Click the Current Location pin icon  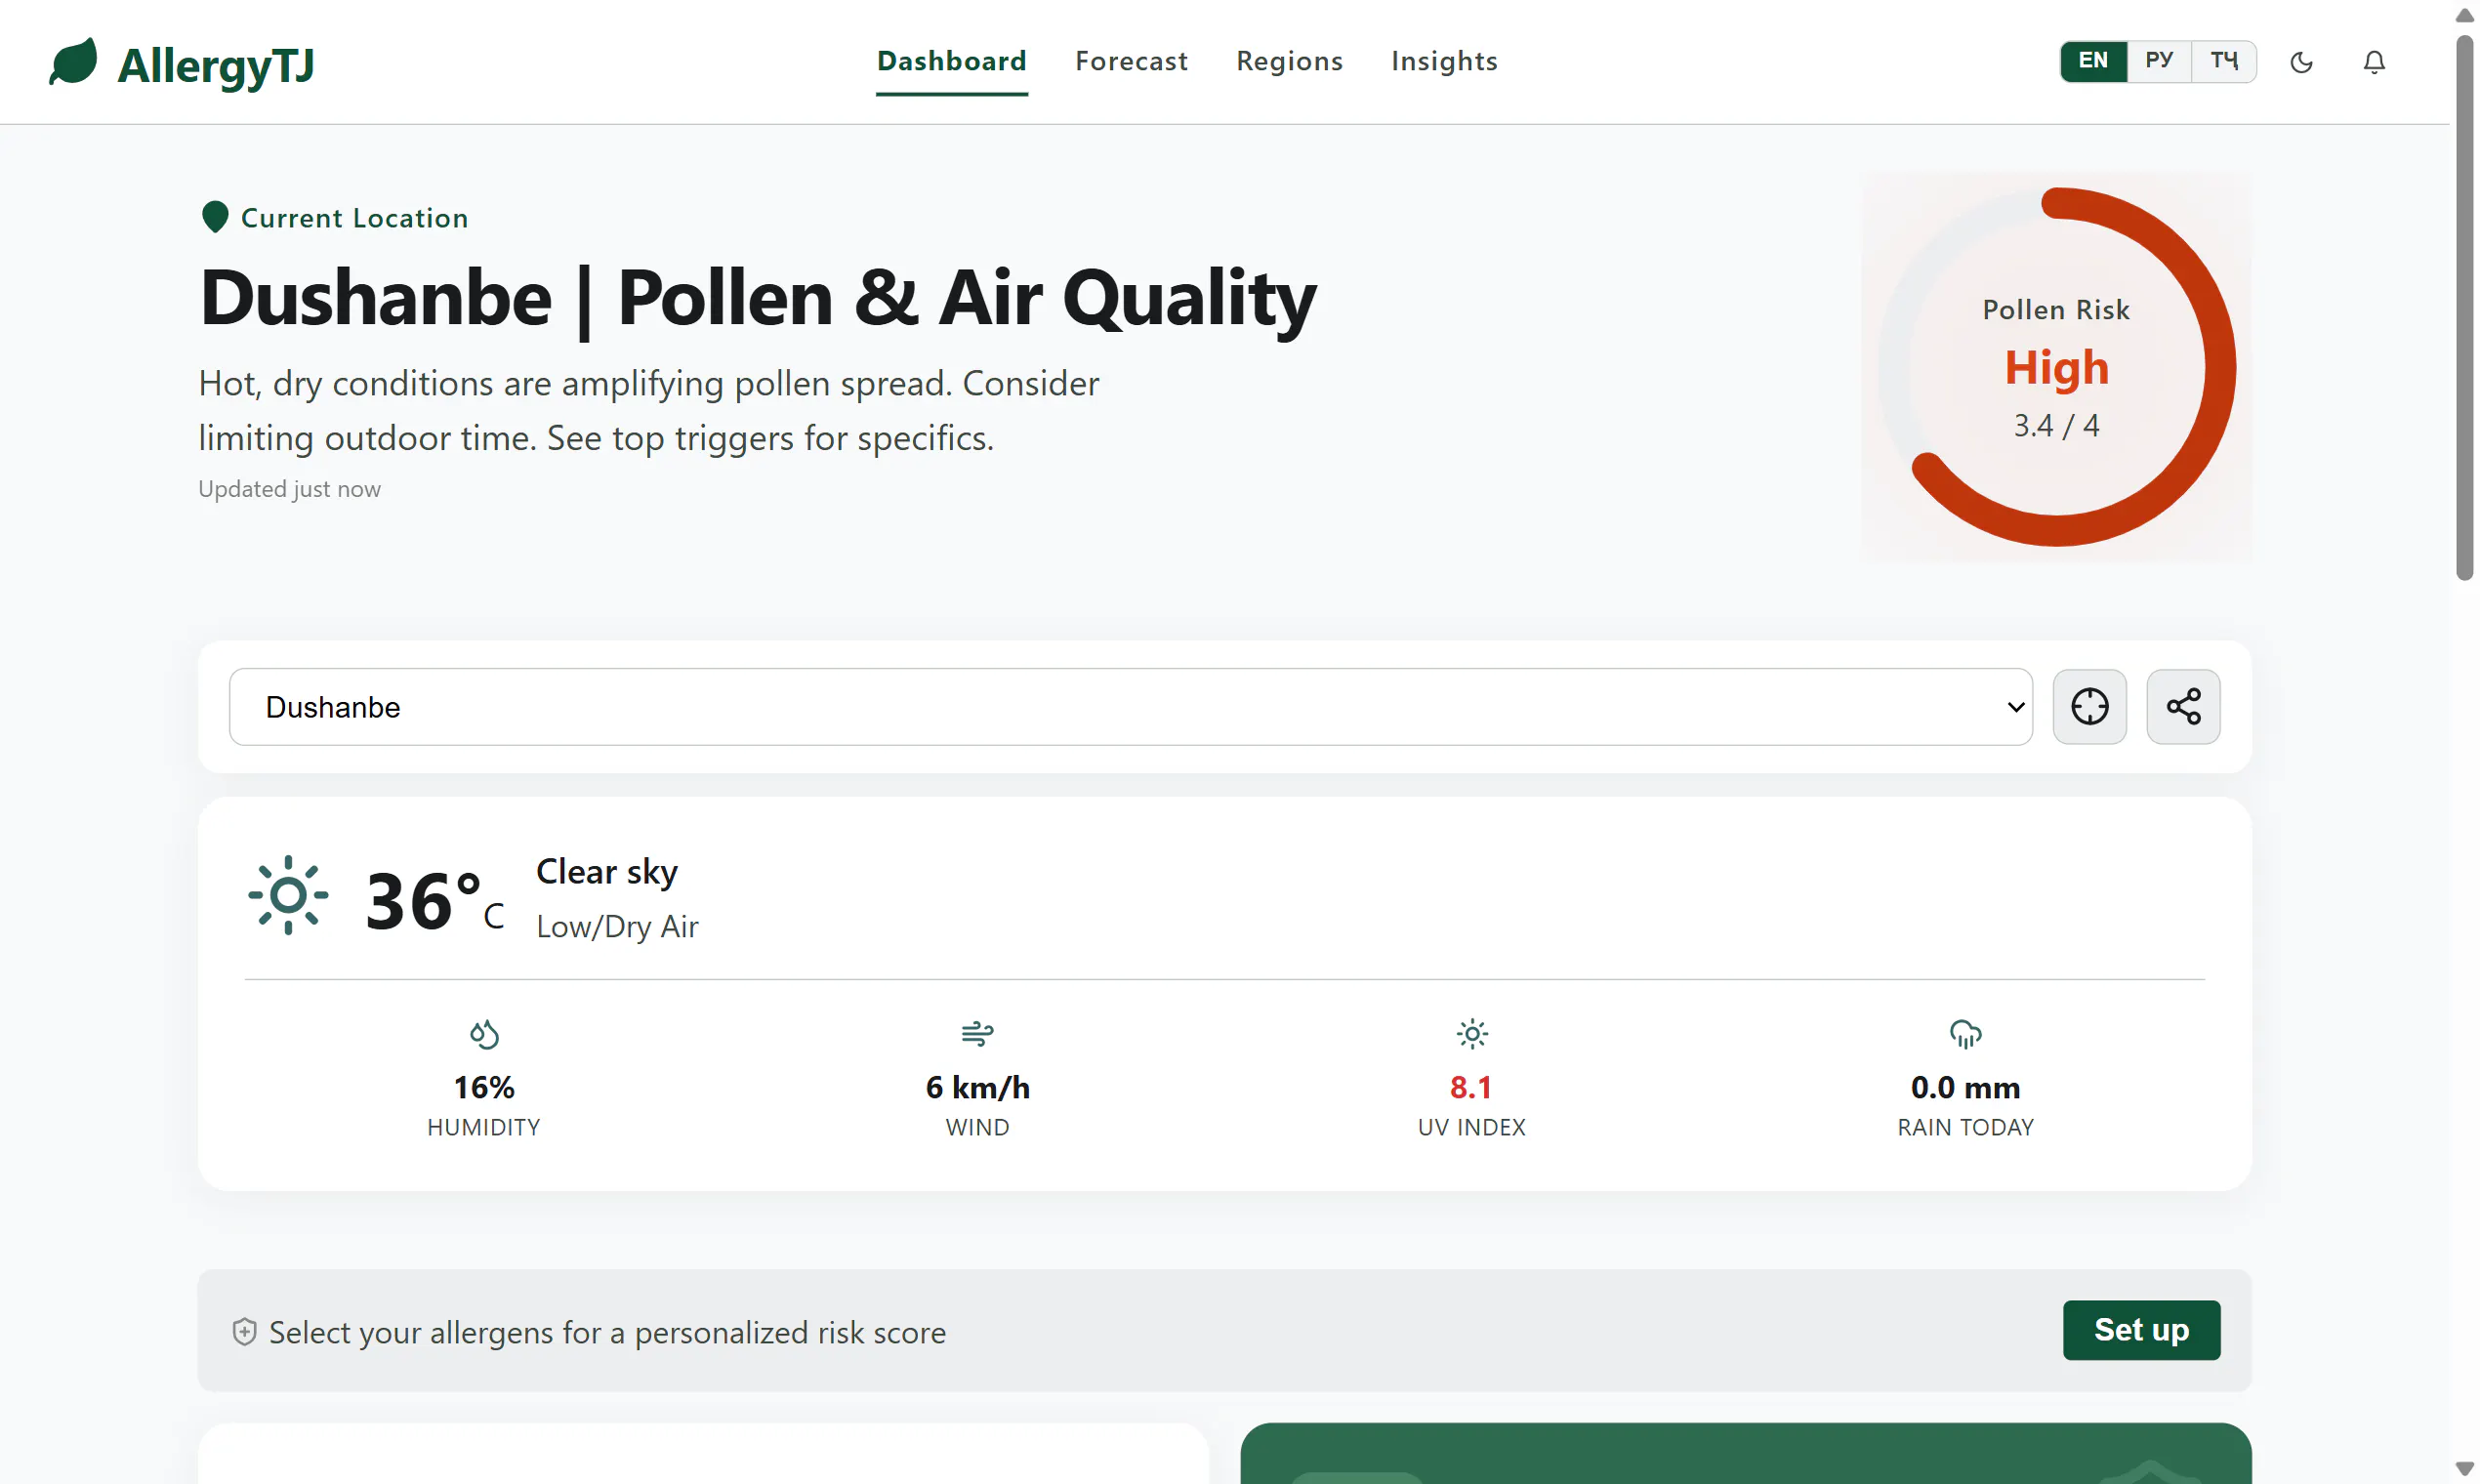215,217
